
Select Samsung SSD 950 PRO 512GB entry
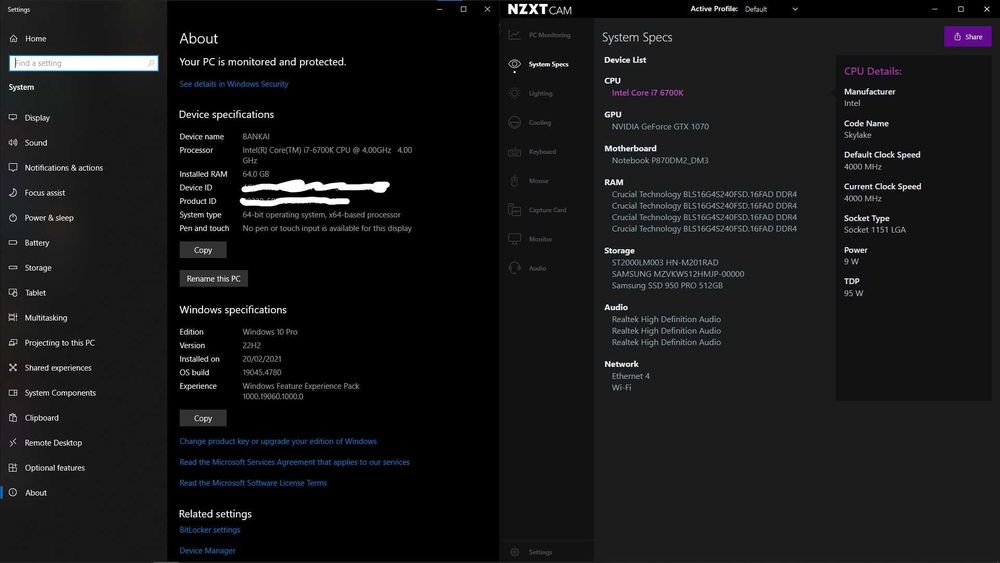tap(667, 286)
